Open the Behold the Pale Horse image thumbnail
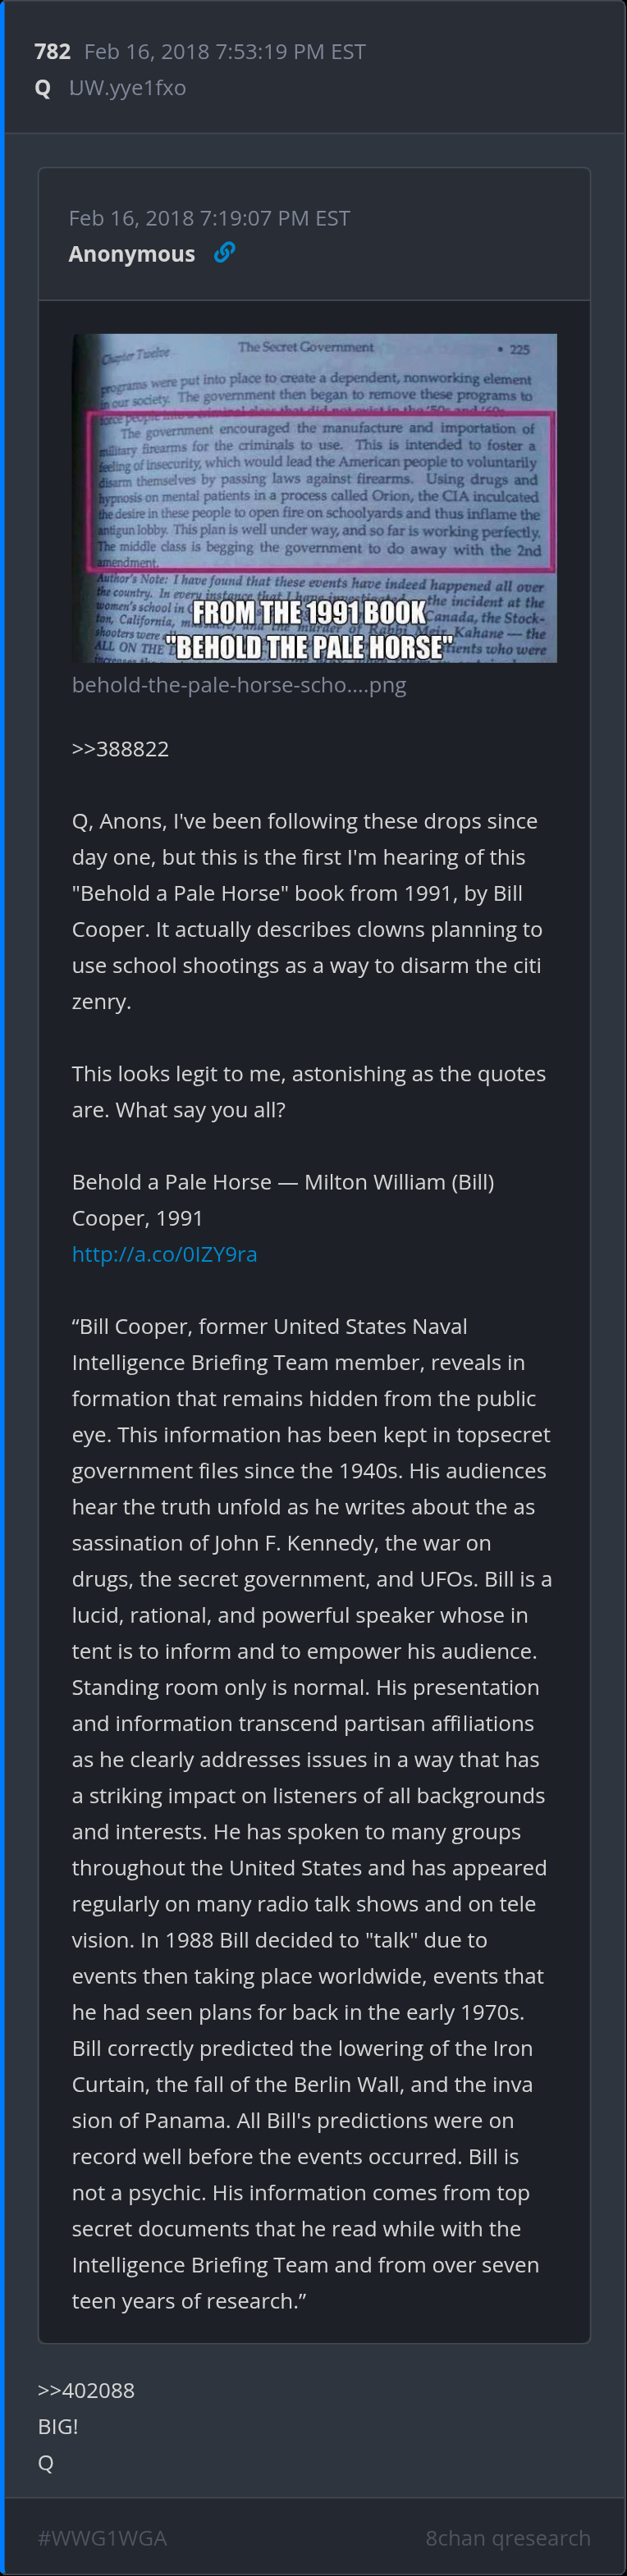This screenshot has width=627, height=2576. (x=314, y=497)
